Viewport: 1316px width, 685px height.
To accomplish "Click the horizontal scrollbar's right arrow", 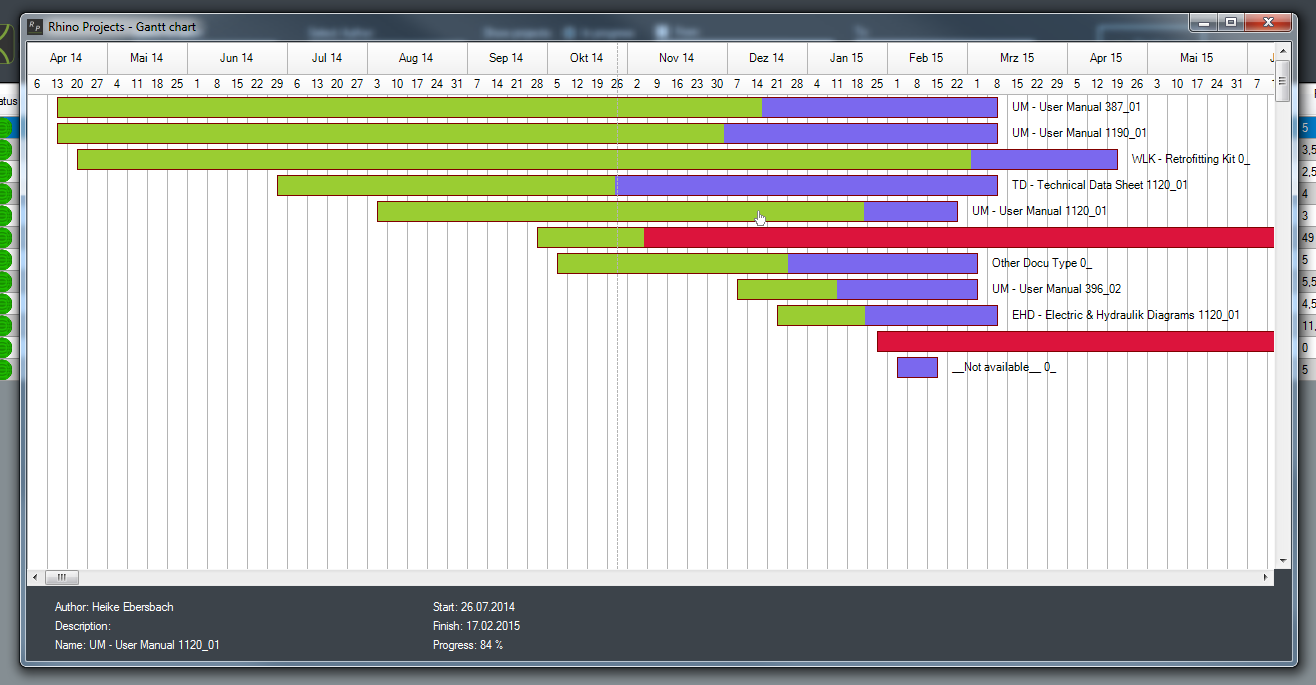I will (x=1265, y=577).
